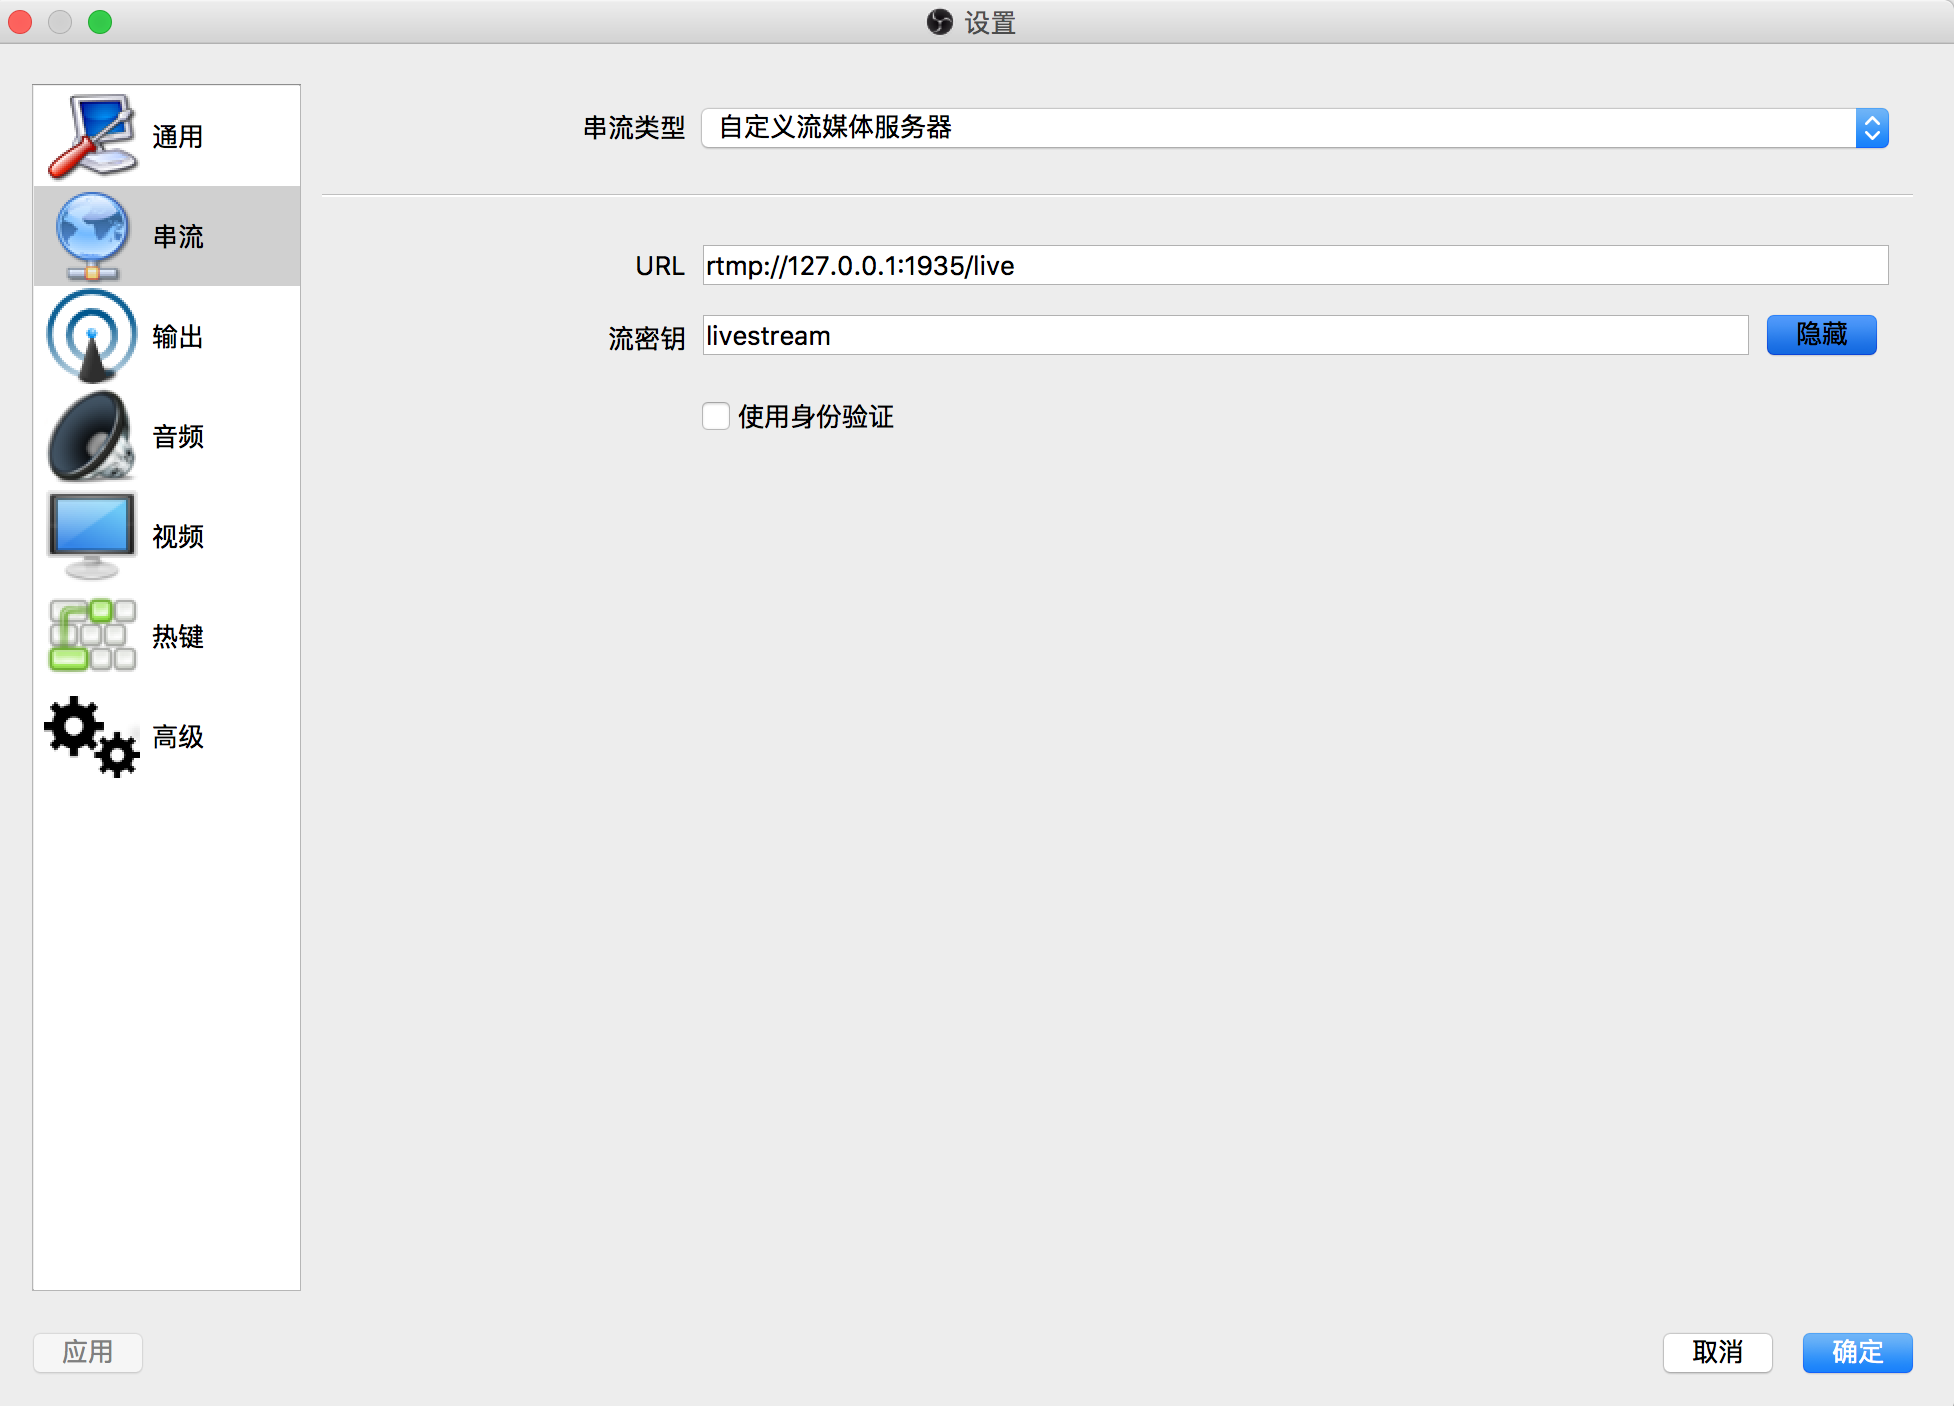
Task: Open the 串流类型 dropdown arrows
Action: point(1871,128)
